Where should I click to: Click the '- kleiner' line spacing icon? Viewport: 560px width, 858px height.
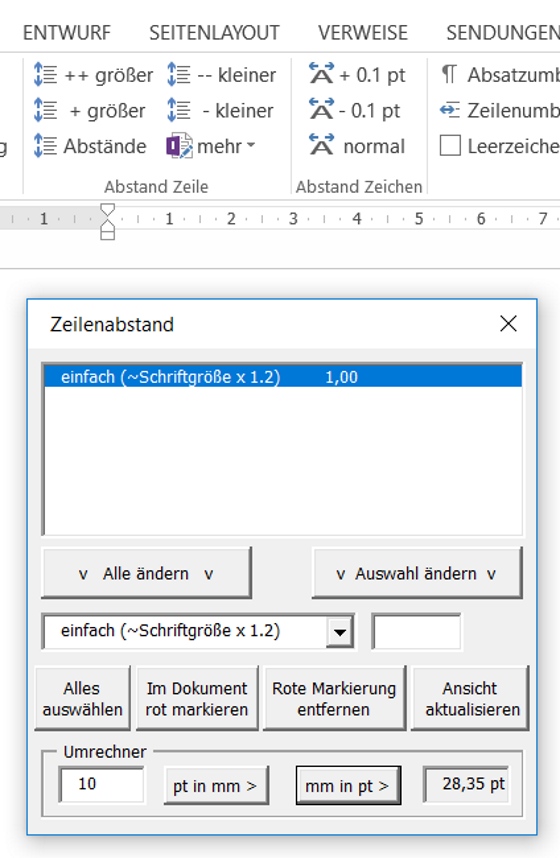pyautogui.click(x=178, y=111)
